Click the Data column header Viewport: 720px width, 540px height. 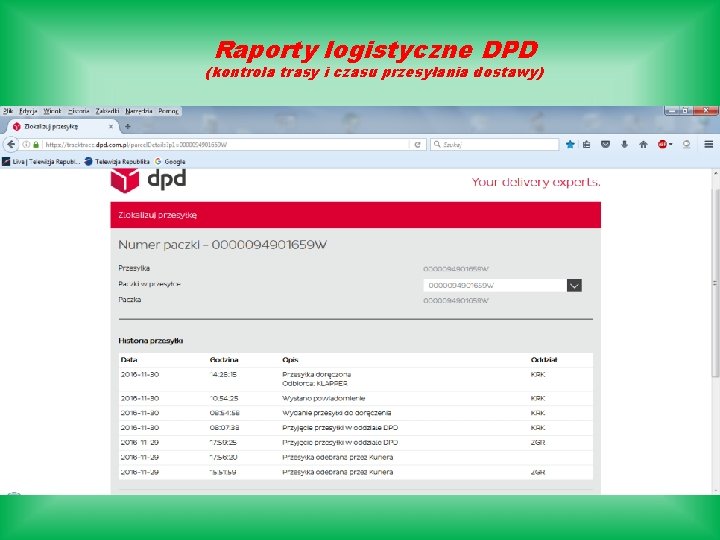pyautogui.click(x=129, y=360)
